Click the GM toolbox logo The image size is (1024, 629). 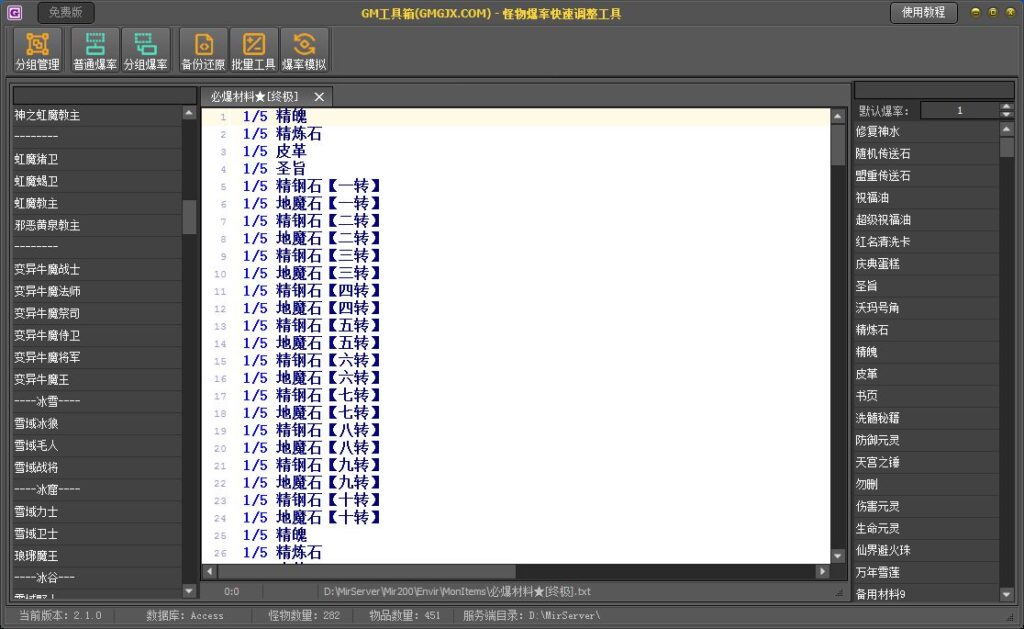[14, 13]
